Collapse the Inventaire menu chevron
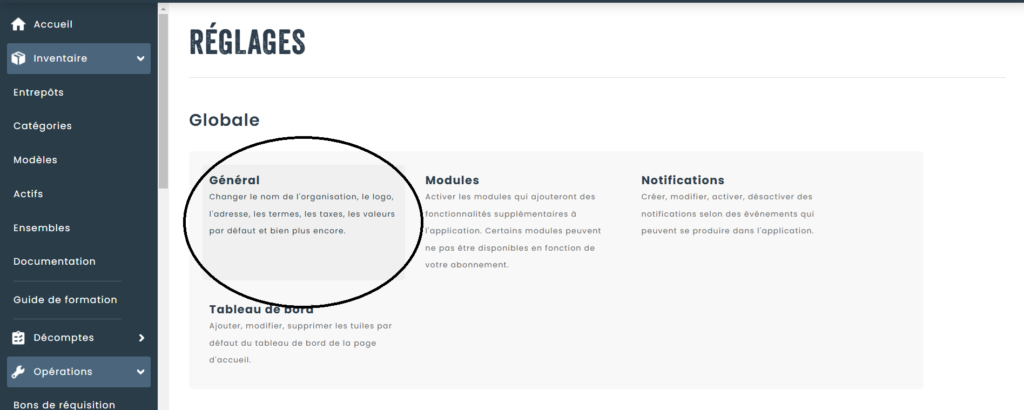 click(141, 58)
